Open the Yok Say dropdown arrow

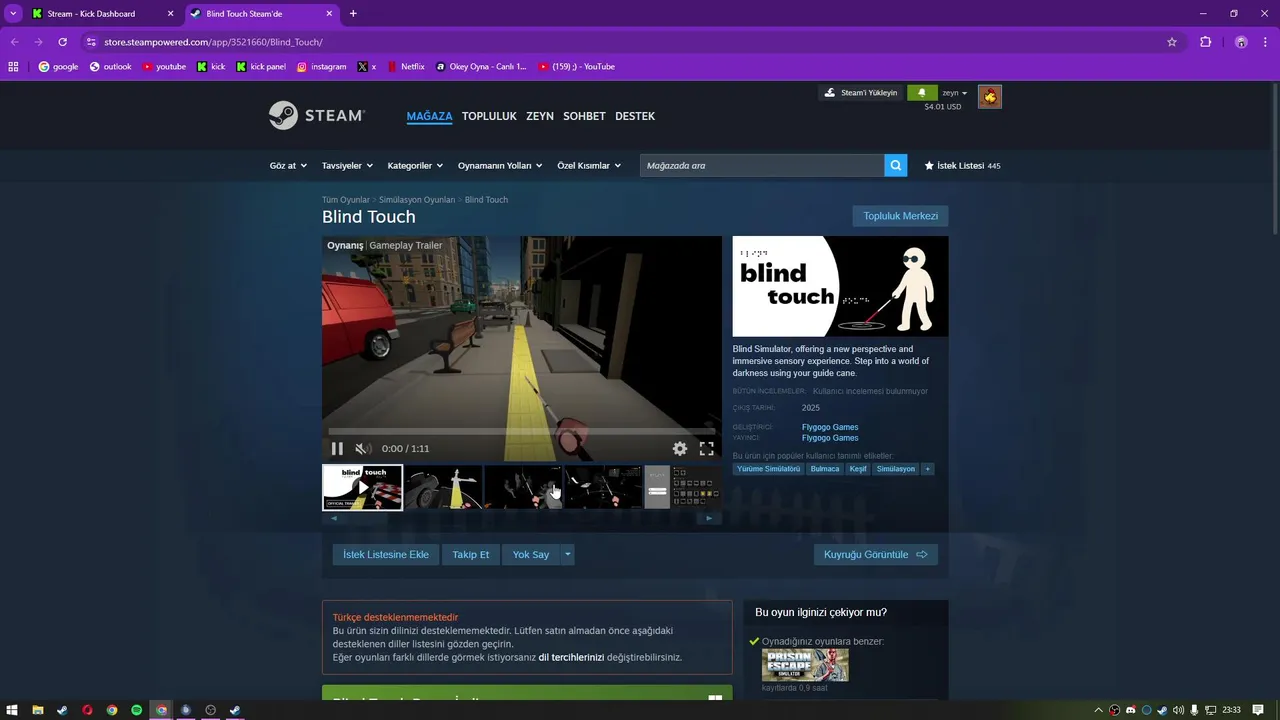pyautogui.click(x=568, y=554)
